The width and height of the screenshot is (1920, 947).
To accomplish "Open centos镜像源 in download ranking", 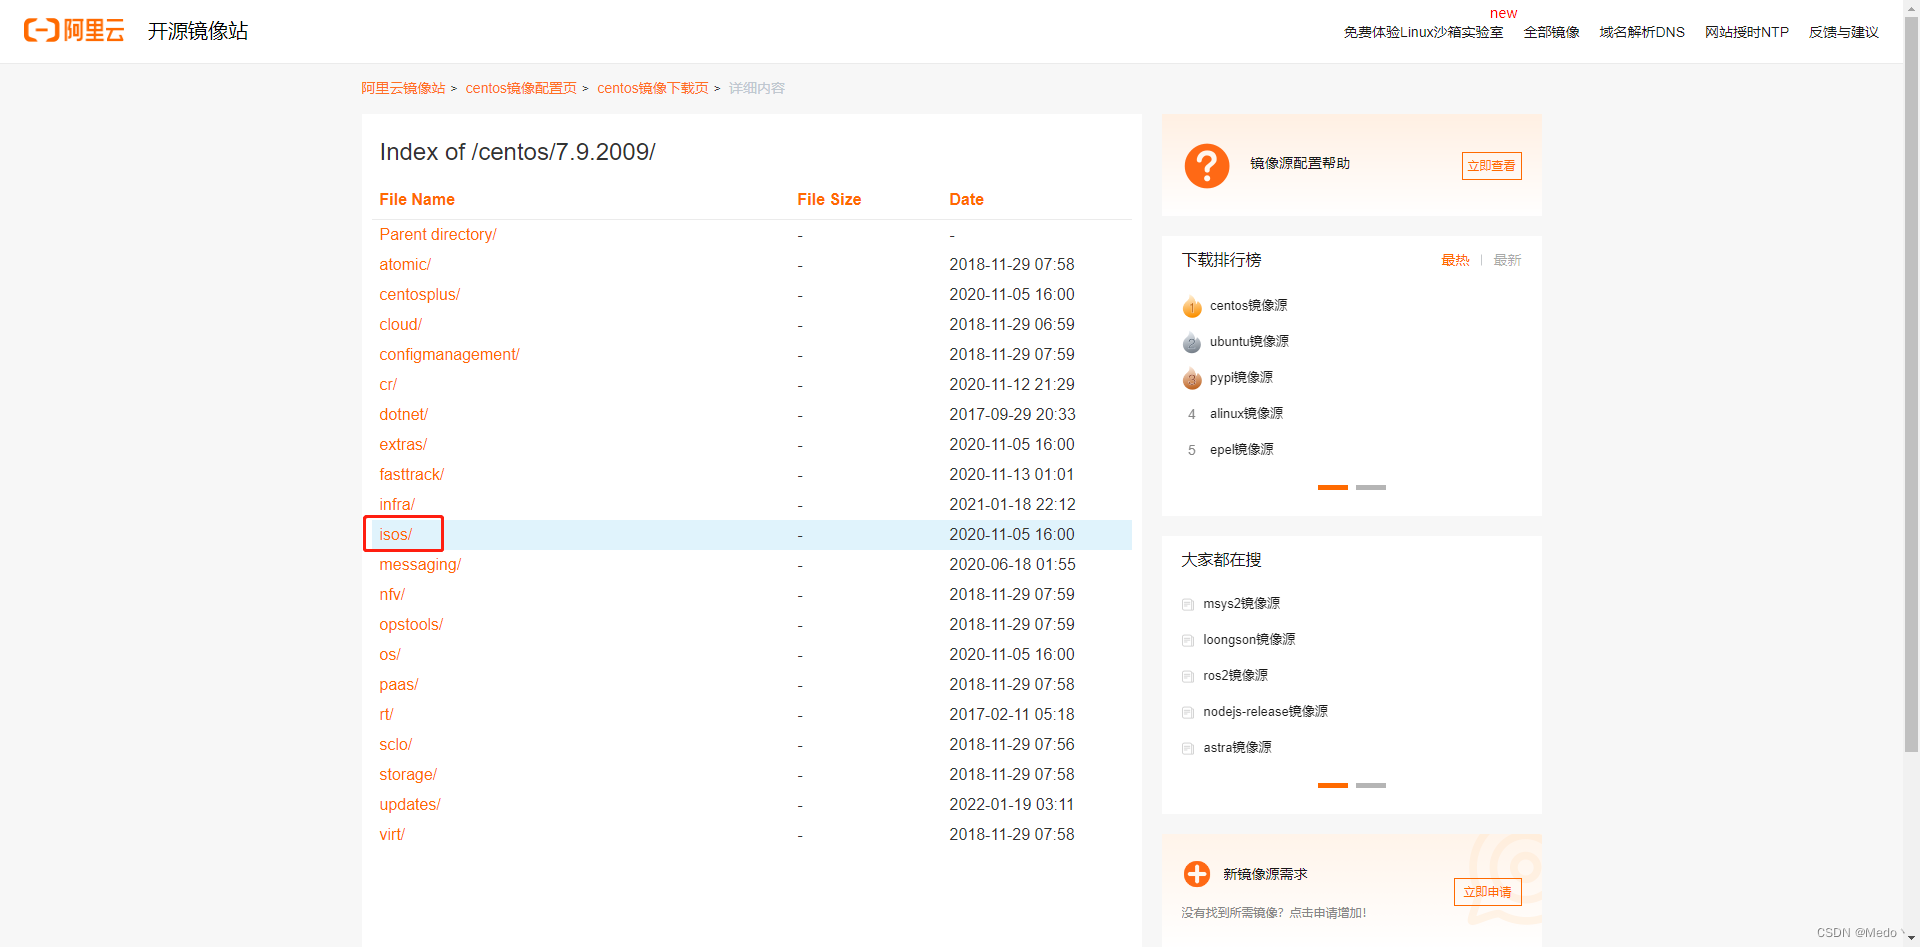I will coord(1248,305).
